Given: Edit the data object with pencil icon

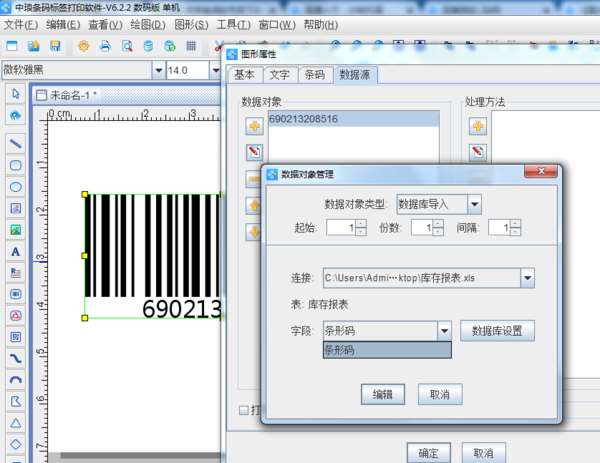Looking at the screenshot, I should [x=254, y=152].
